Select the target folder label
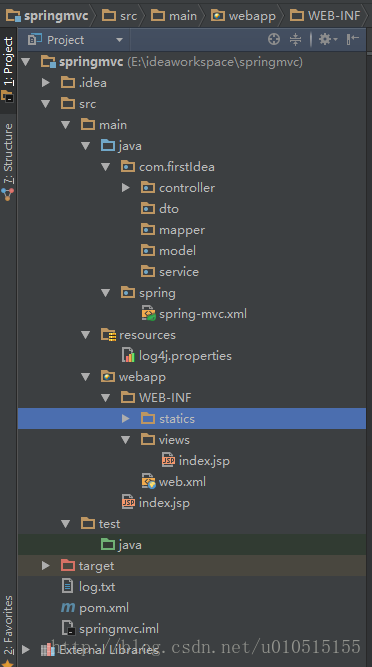 [97, 566]
